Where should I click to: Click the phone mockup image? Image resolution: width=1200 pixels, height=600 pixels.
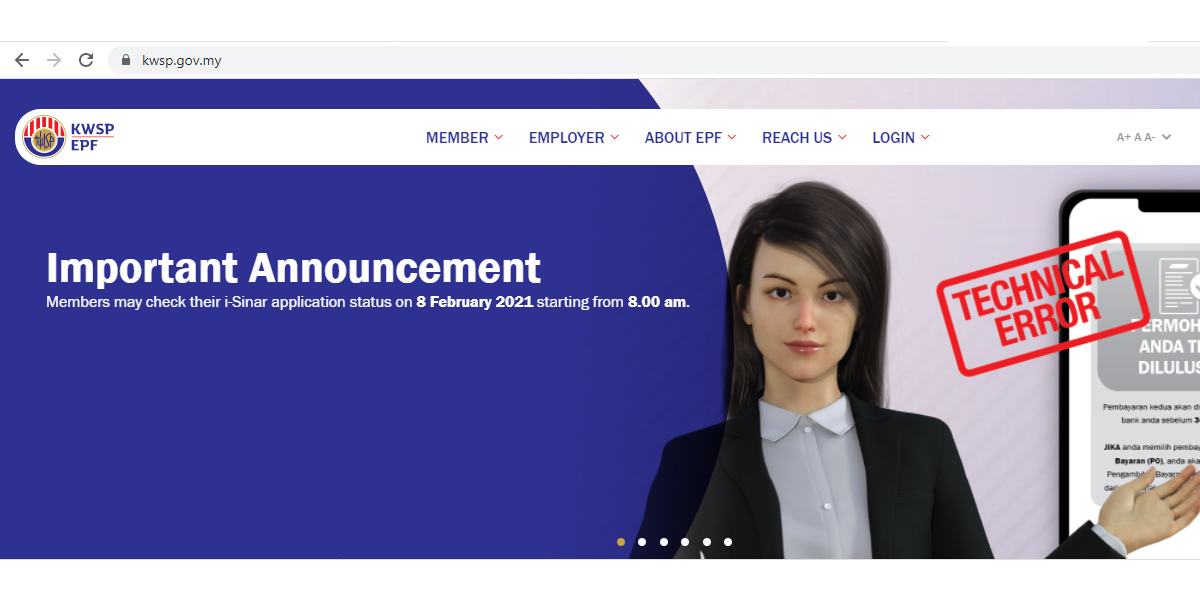pyautogui.click(x=1130, y=370)
